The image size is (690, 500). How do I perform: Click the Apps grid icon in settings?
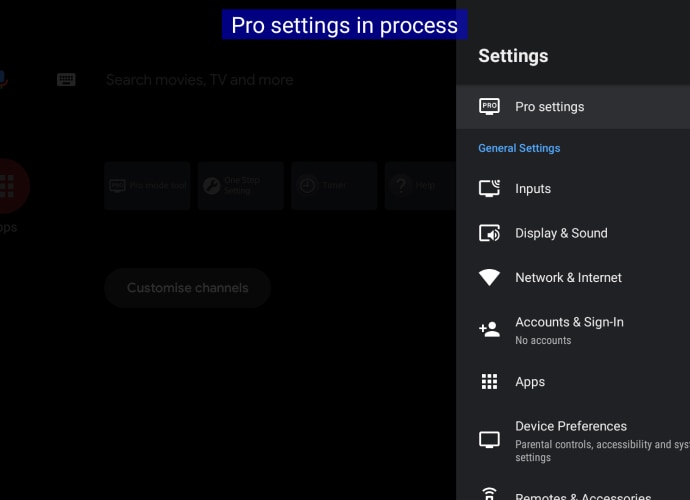pos(489,382)
